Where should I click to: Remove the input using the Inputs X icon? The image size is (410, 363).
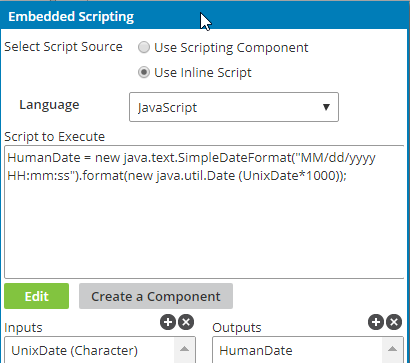coord(186,322)
